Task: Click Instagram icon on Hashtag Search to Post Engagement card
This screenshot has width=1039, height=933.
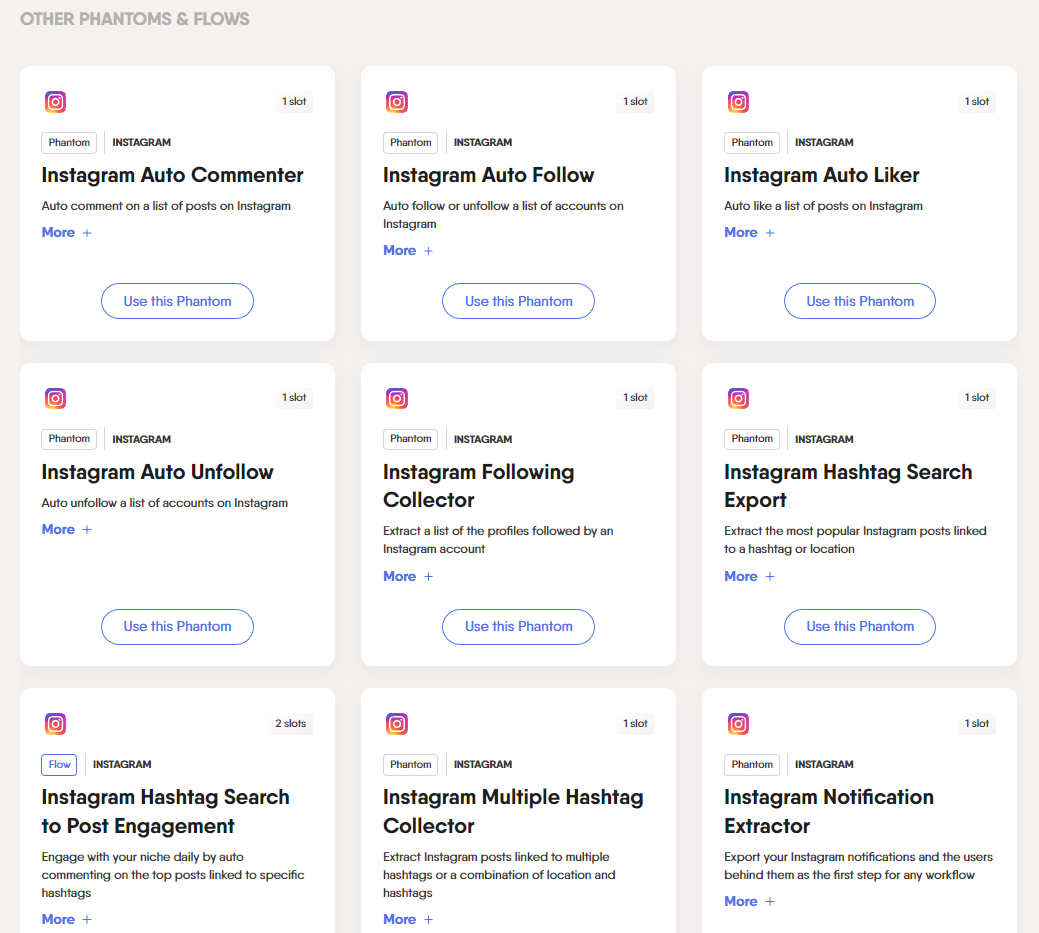Action: click(x=56, y=724)
